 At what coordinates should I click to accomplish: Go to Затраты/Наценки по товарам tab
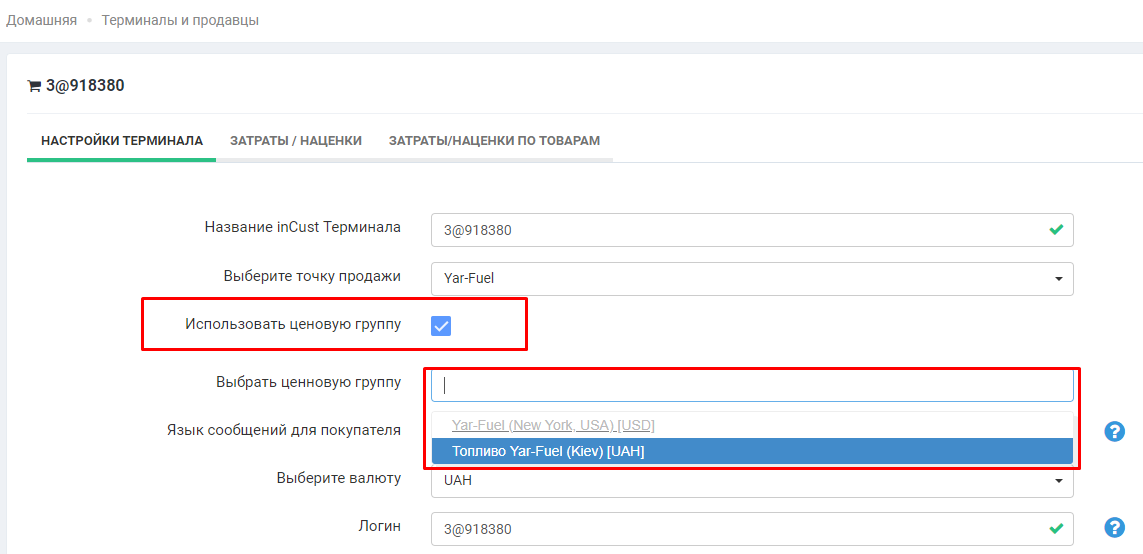tap(494, 141)
